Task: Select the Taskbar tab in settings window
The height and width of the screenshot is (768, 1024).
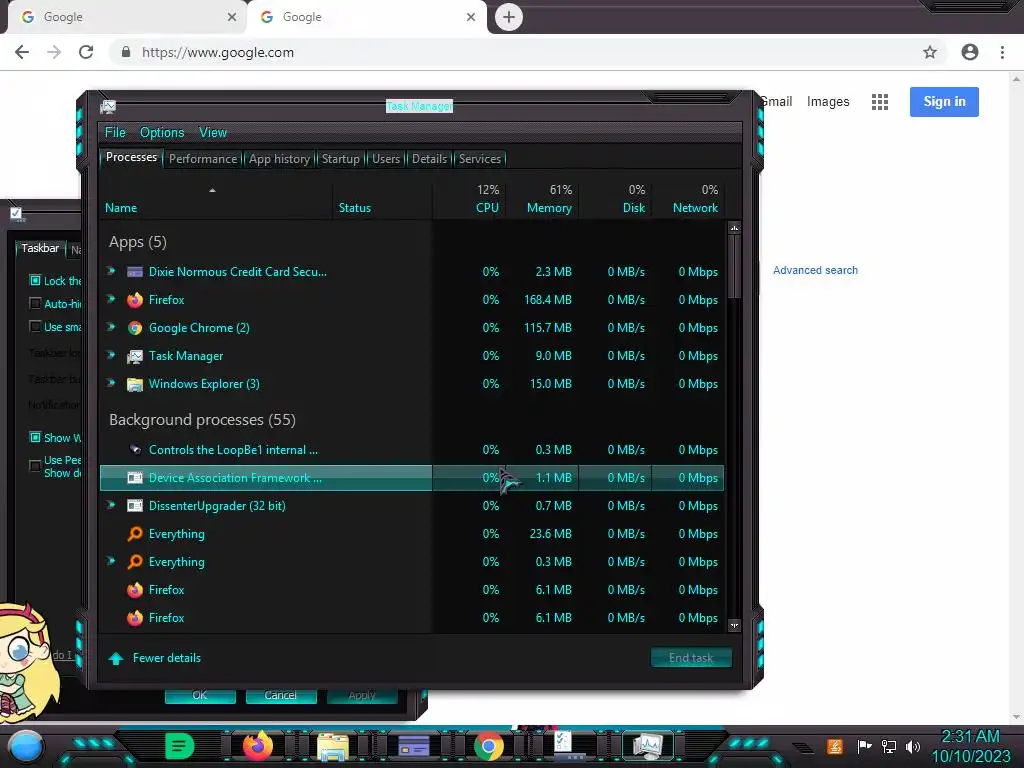Action: pos(40,248)
